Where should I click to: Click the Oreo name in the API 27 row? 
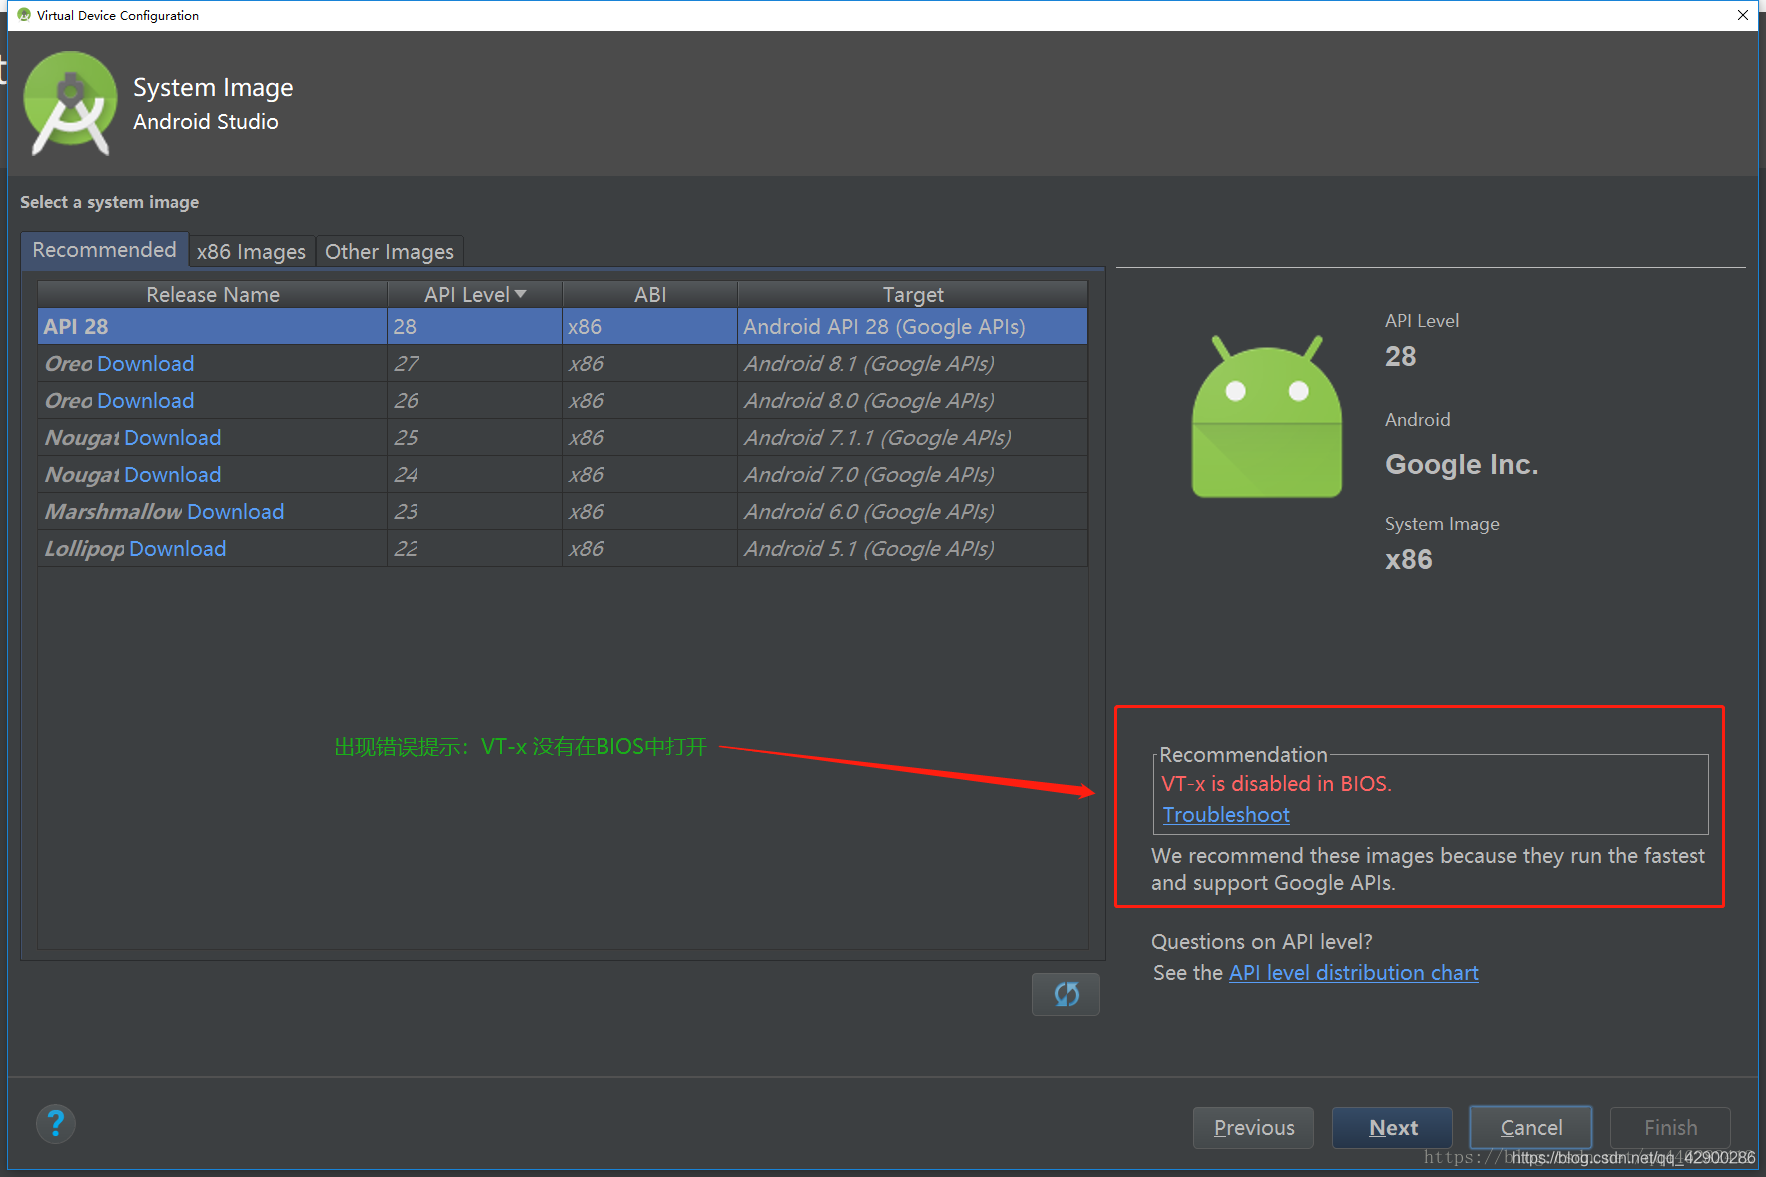(69, 364)
